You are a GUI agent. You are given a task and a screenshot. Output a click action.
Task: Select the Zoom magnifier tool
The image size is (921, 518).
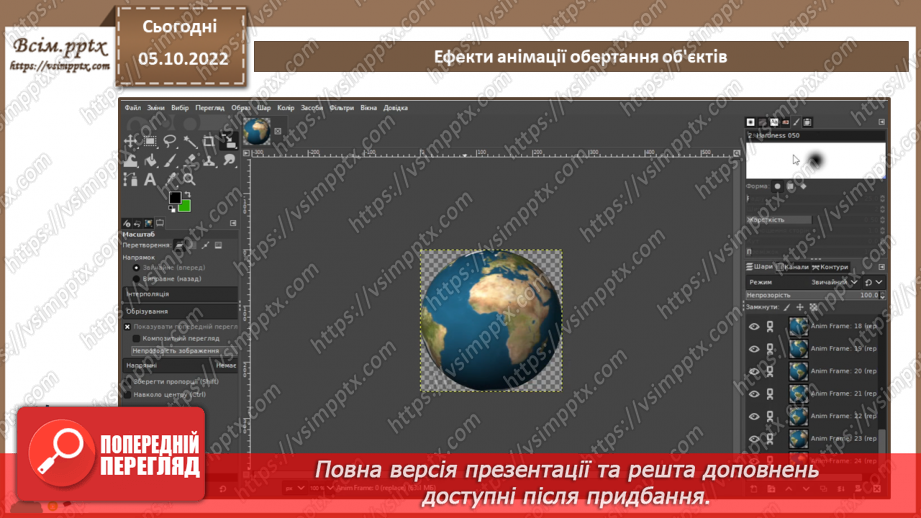tap(189, 180)
